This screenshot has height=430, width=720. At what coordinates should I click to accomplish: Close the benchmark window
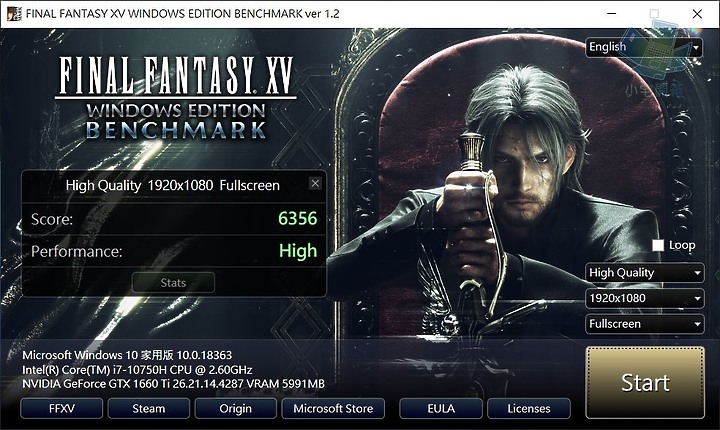point(697,14)
